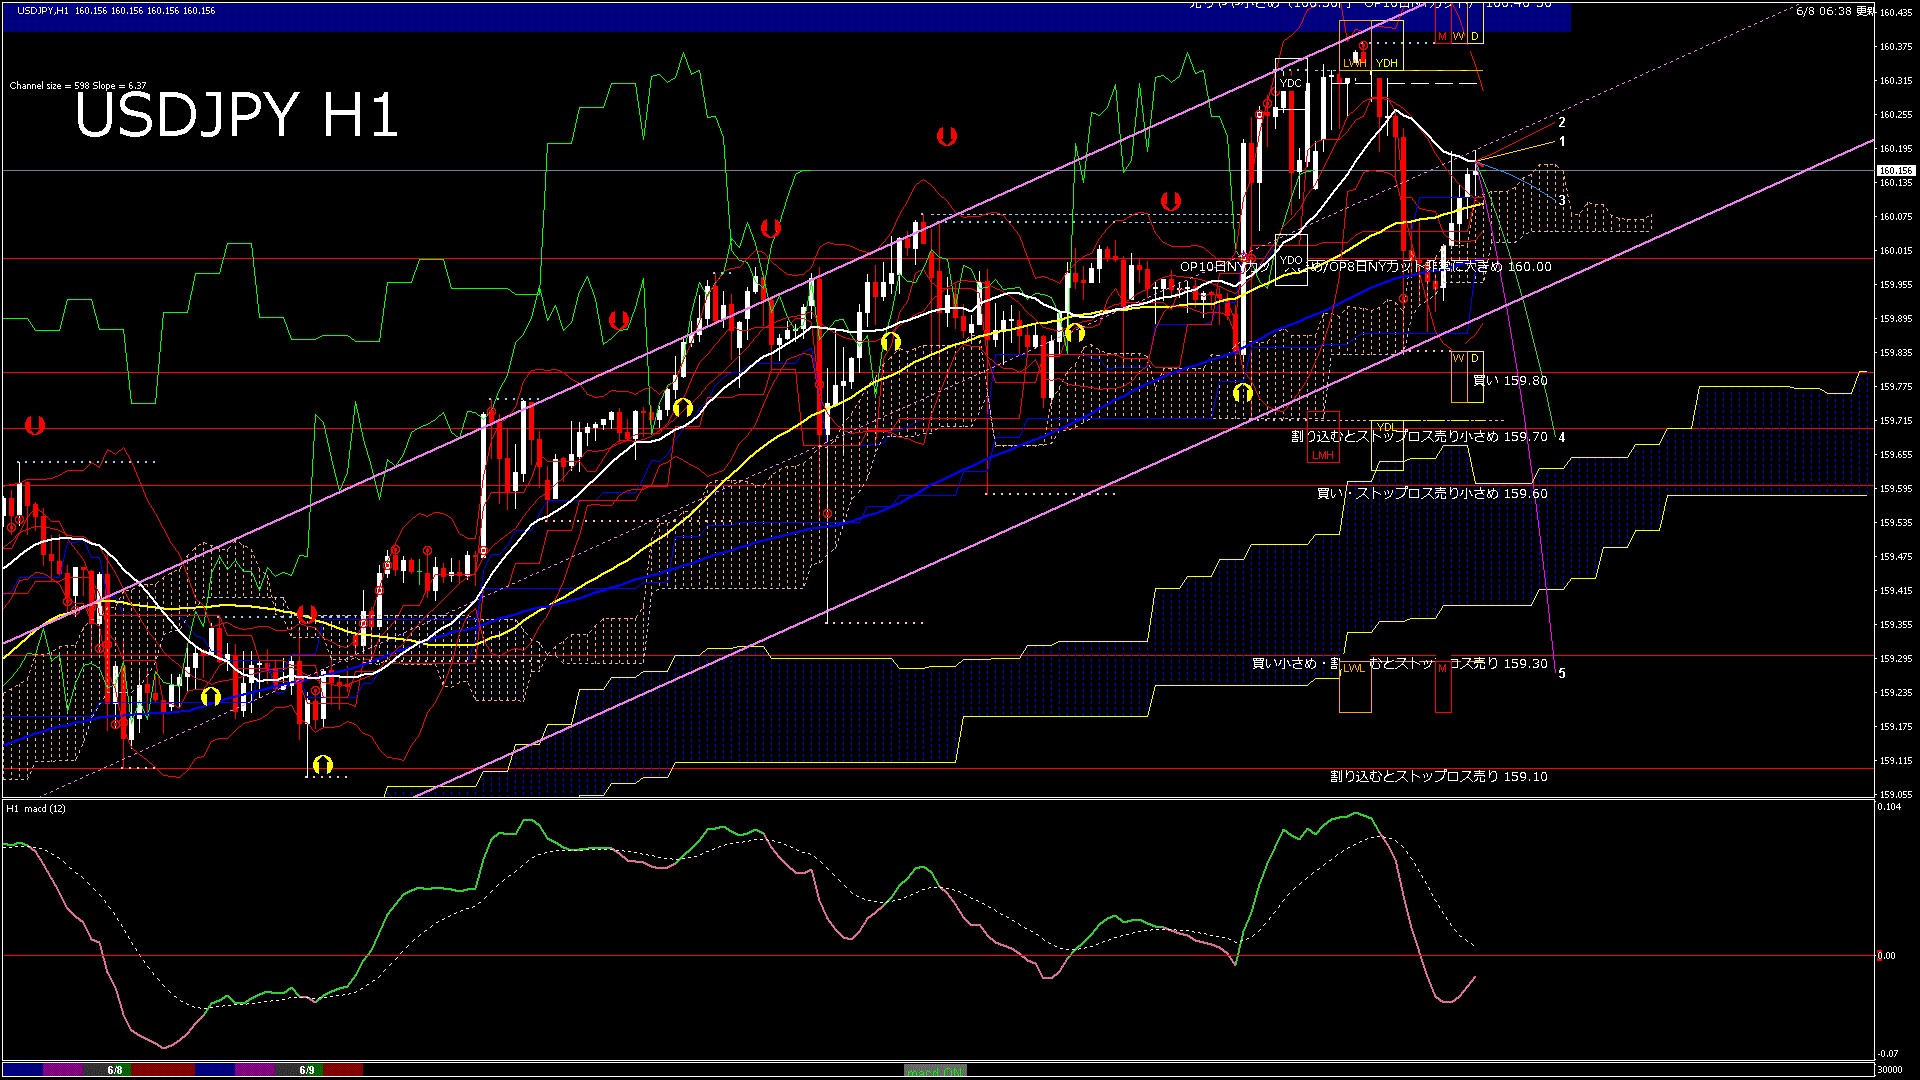Click the 159.60 buy and stop-loss label
The height and width of the screenshot is (1080, 1920).
click(x=1432, y=493)
